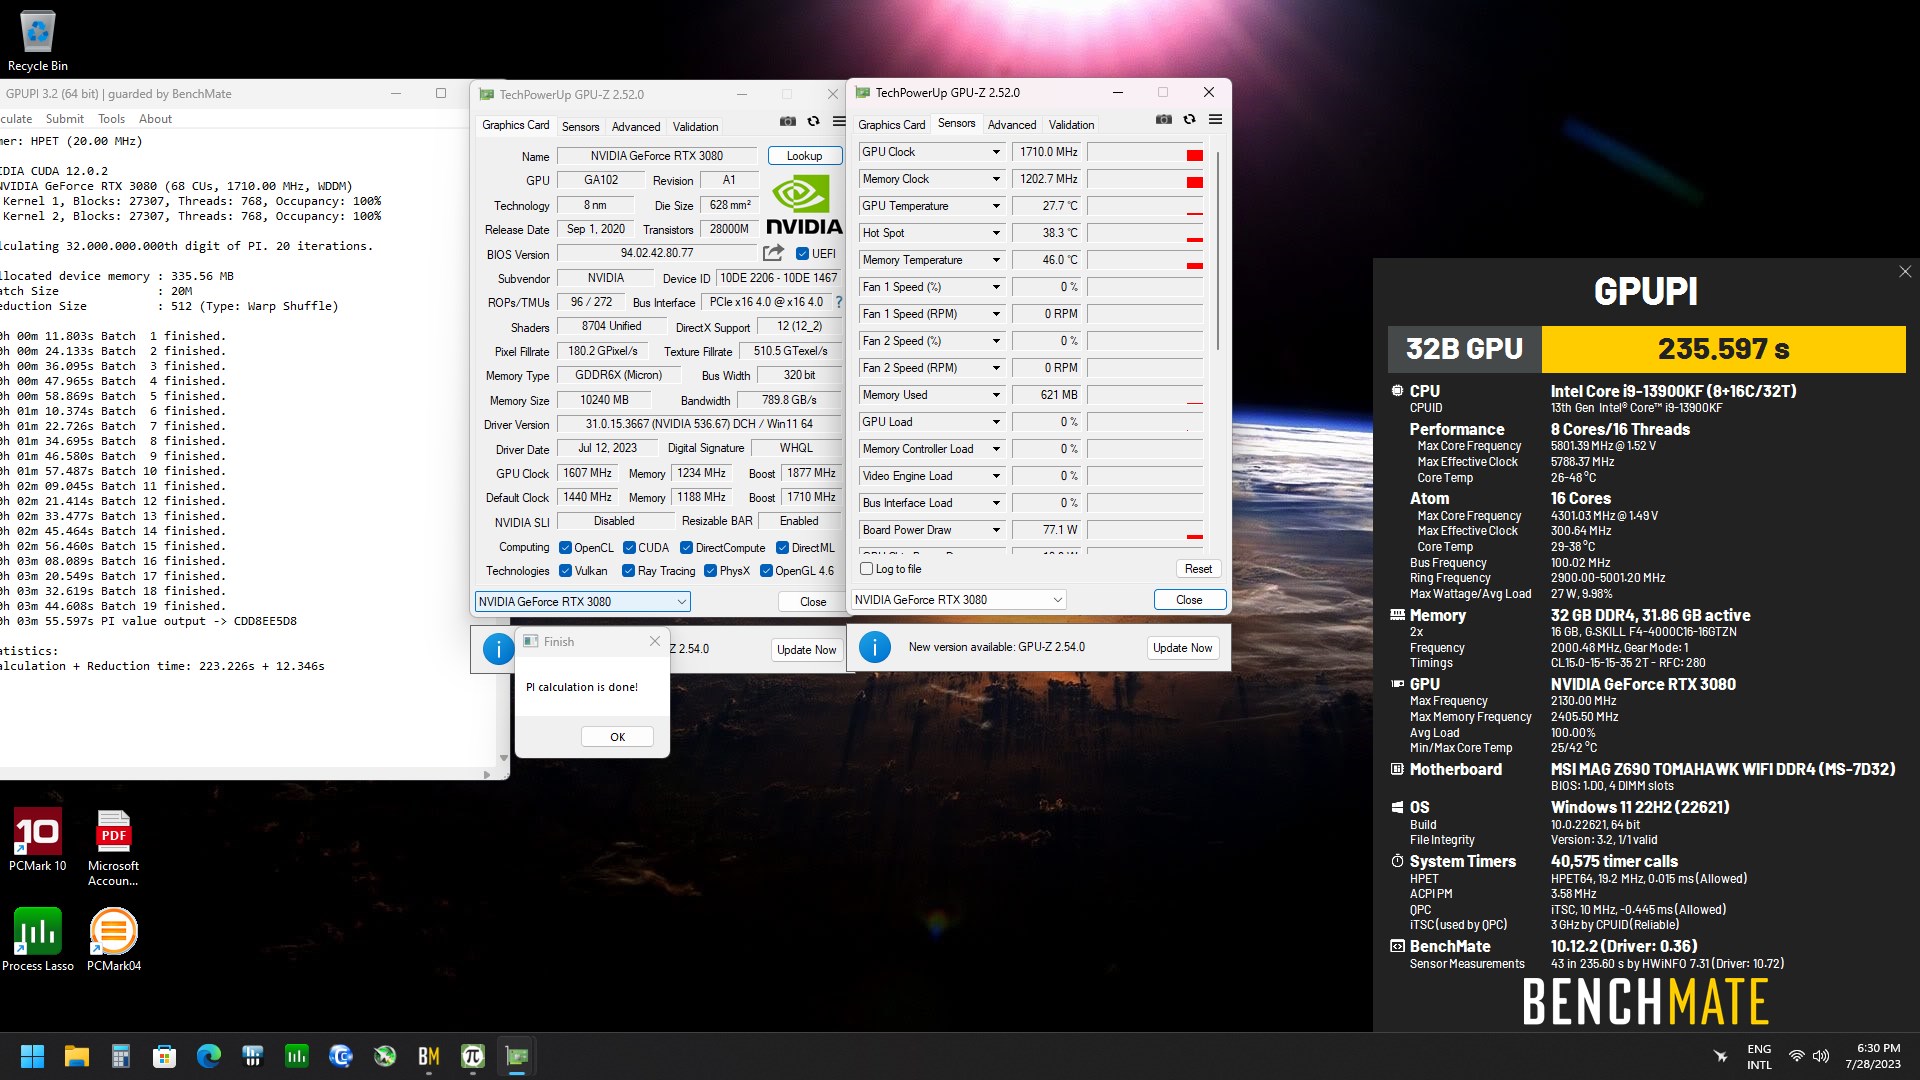
Task: Open GPU selector dropdown in Graphics Card window
Action: 583,601
